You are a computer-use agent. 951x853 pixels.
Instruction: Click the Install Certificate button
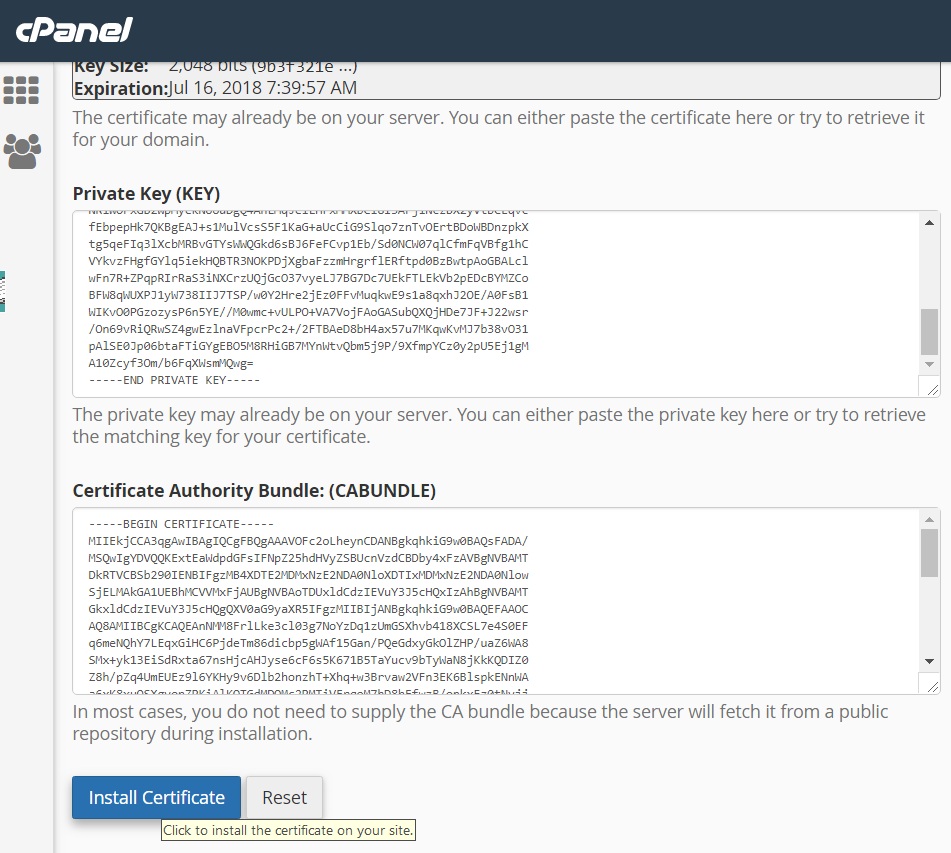coord(156,797)
